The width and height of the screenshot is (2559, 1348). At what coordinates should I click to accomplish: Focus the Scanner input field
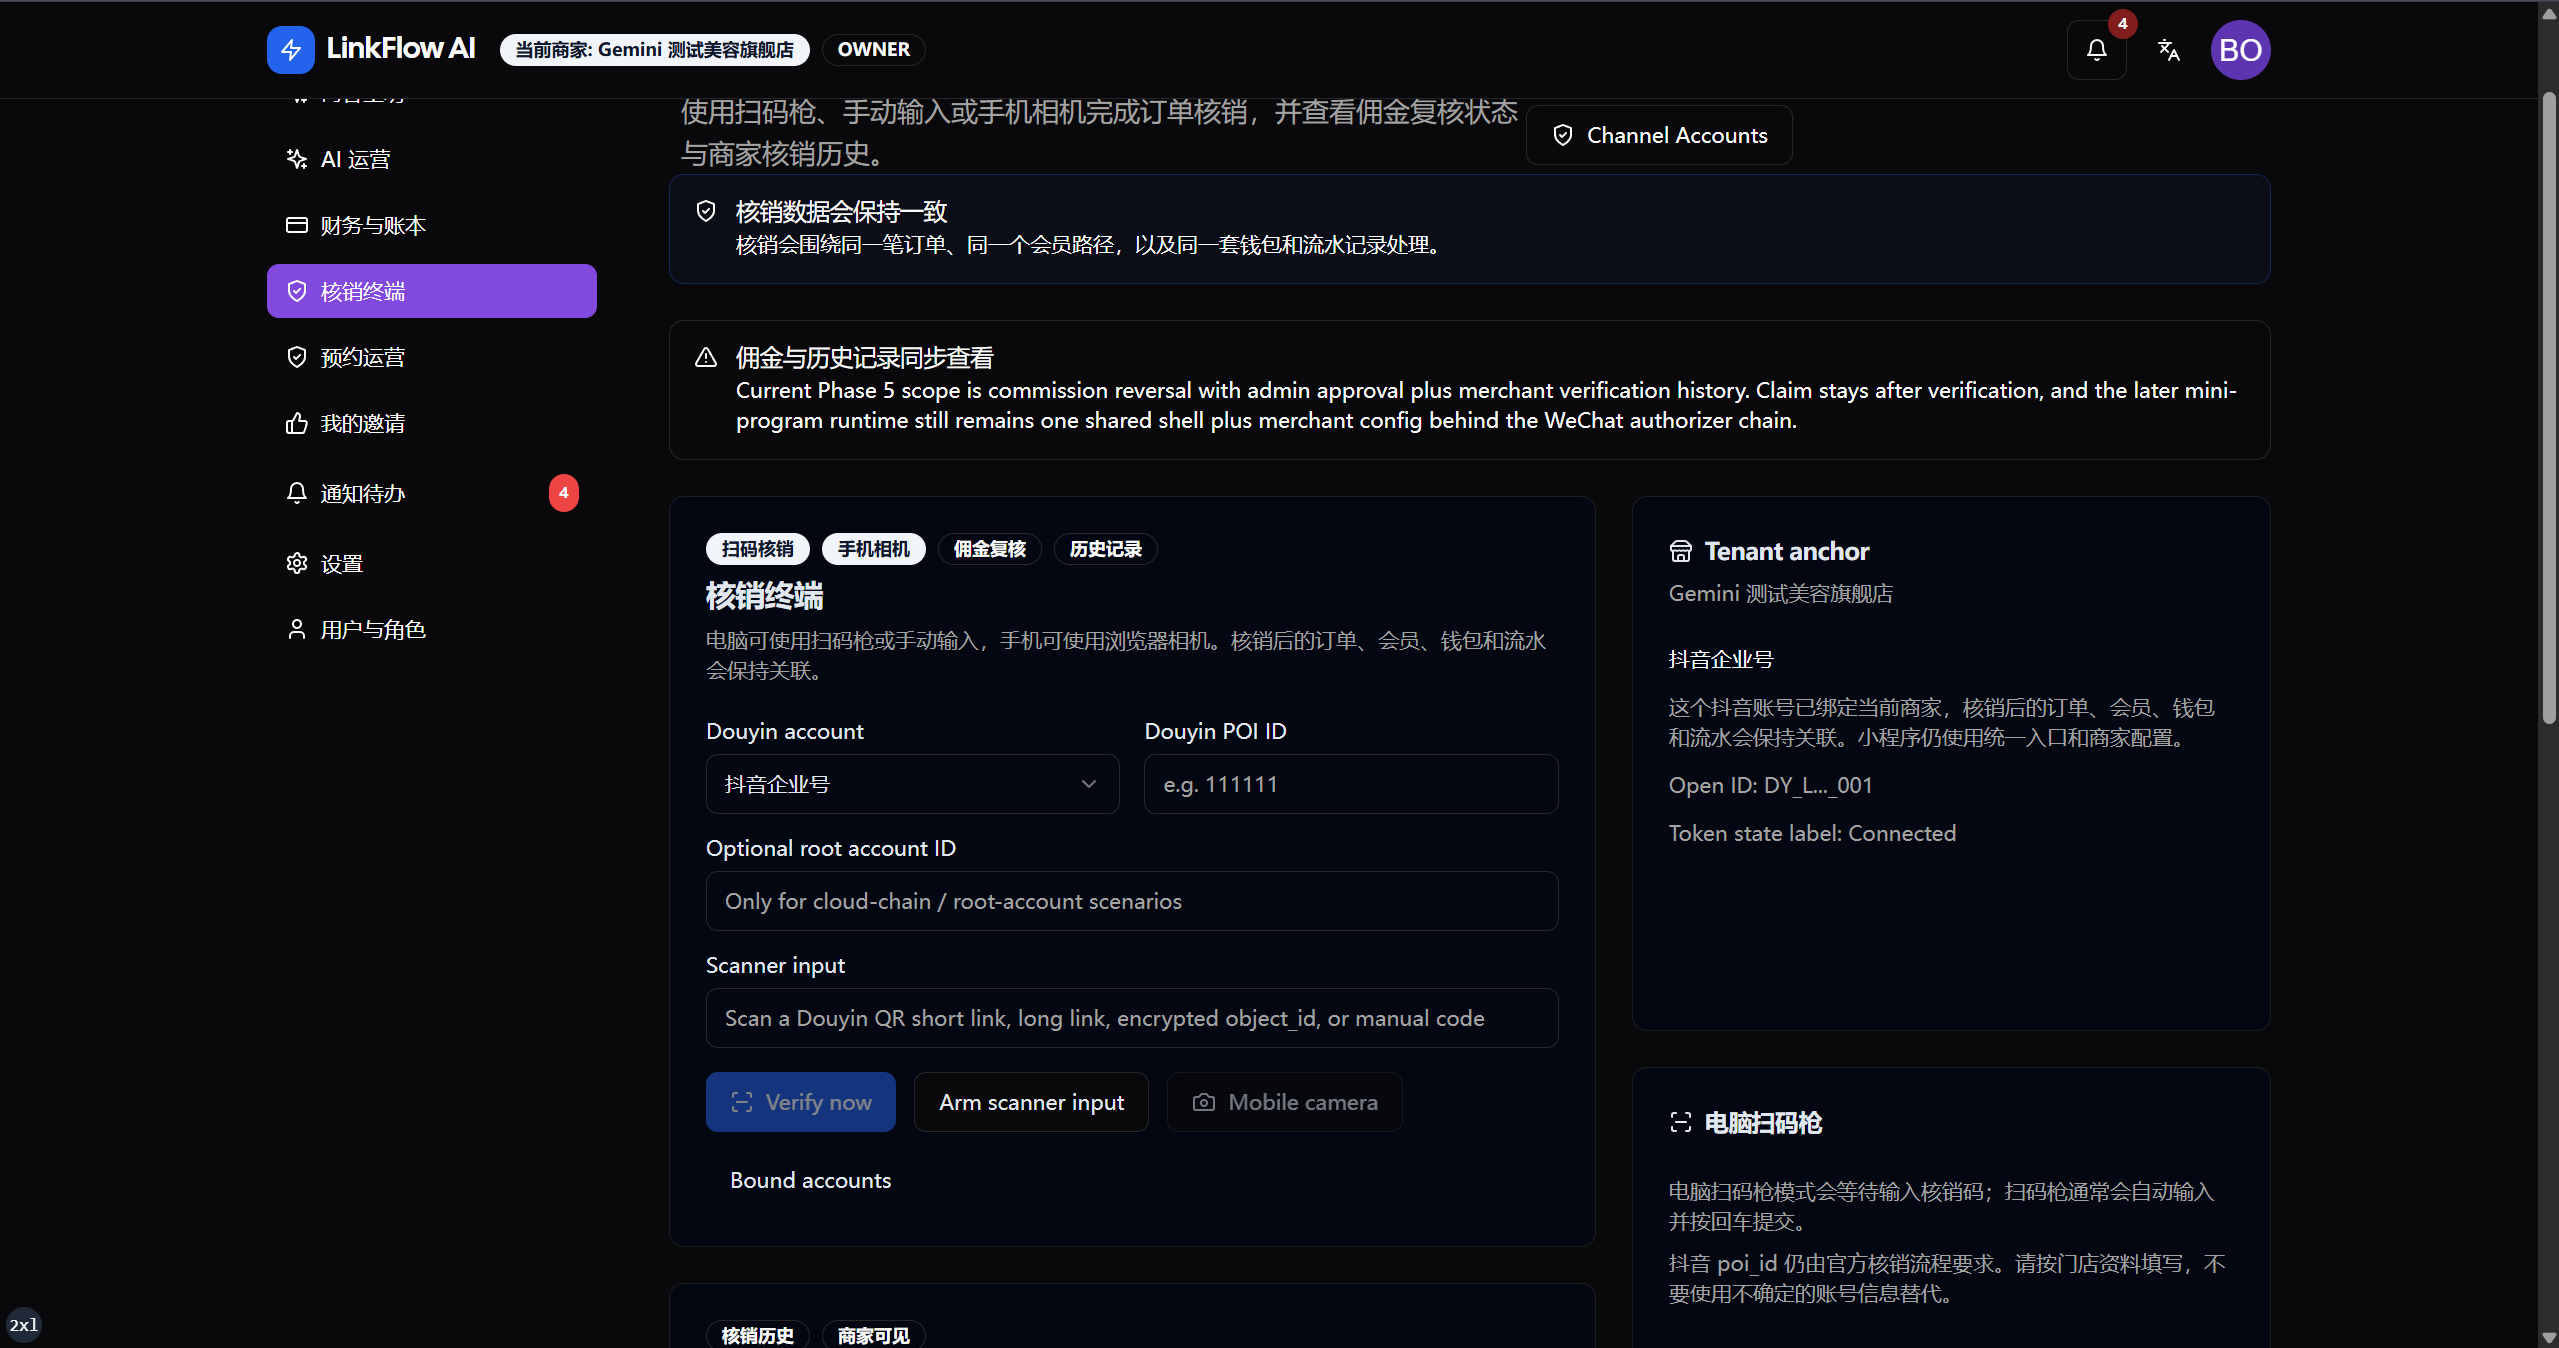click(1132, 1018)
